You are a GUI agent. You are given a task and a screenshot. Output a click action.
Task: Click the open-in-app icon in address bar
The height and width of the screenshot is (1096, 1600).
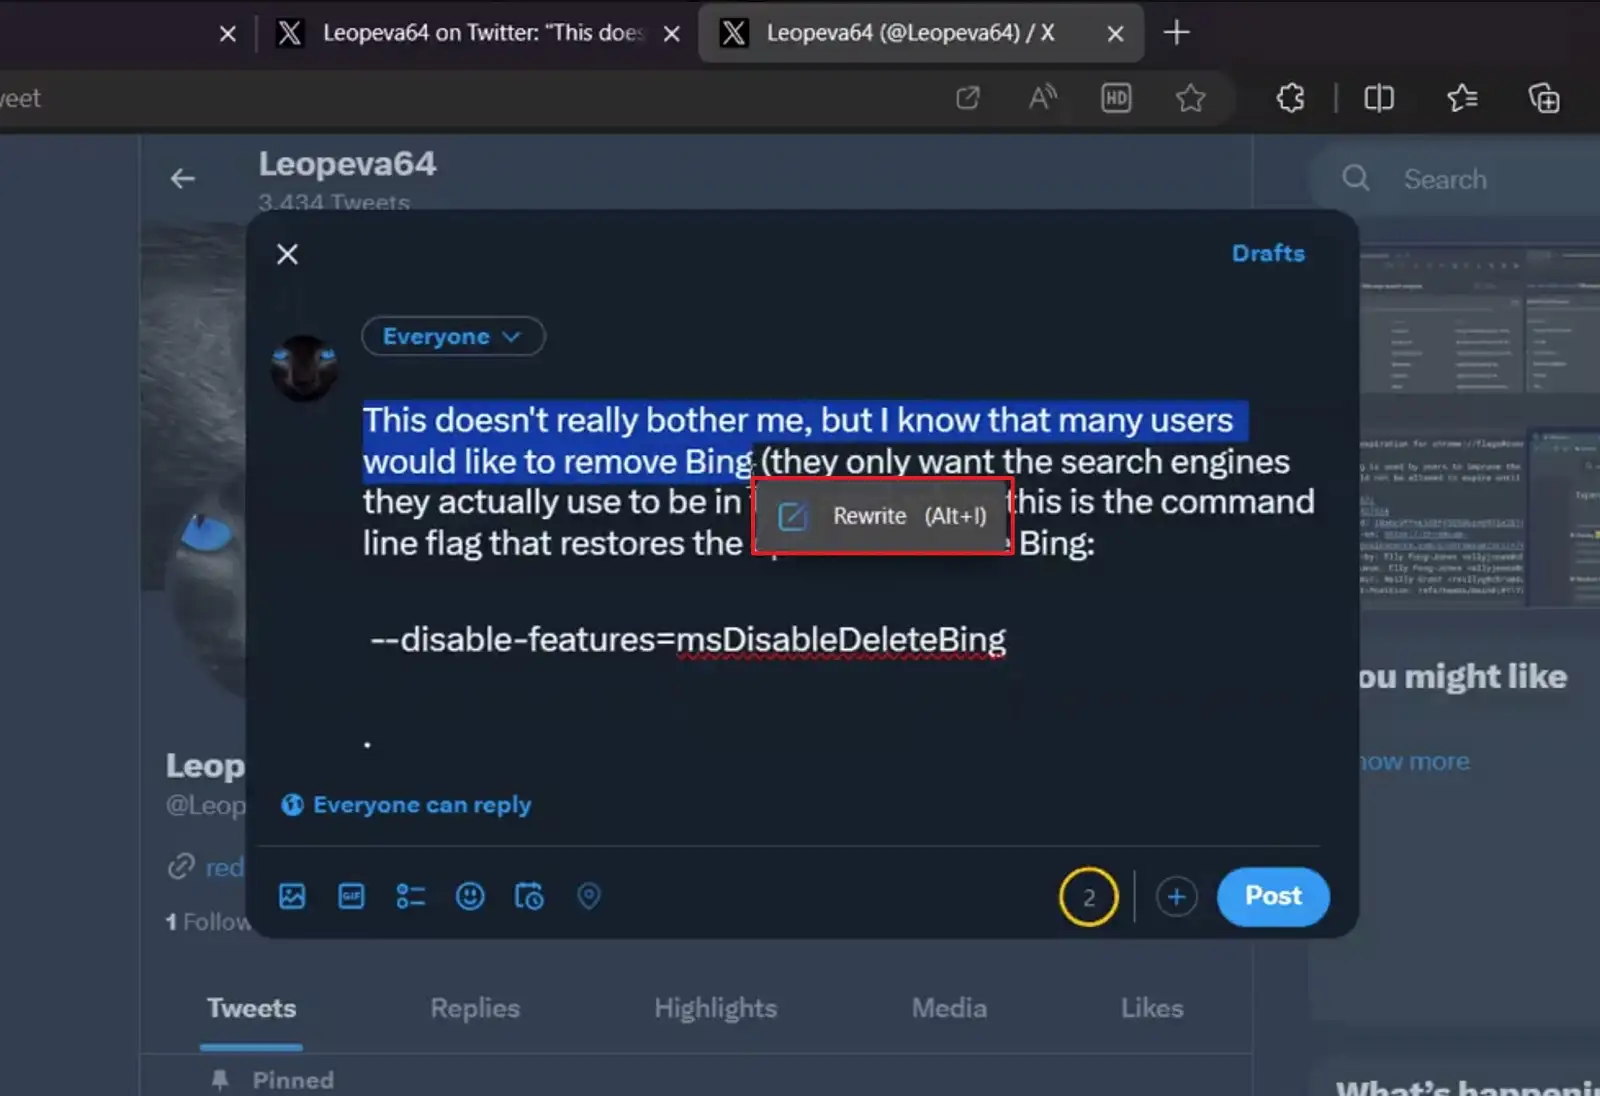tap(968, 98)
